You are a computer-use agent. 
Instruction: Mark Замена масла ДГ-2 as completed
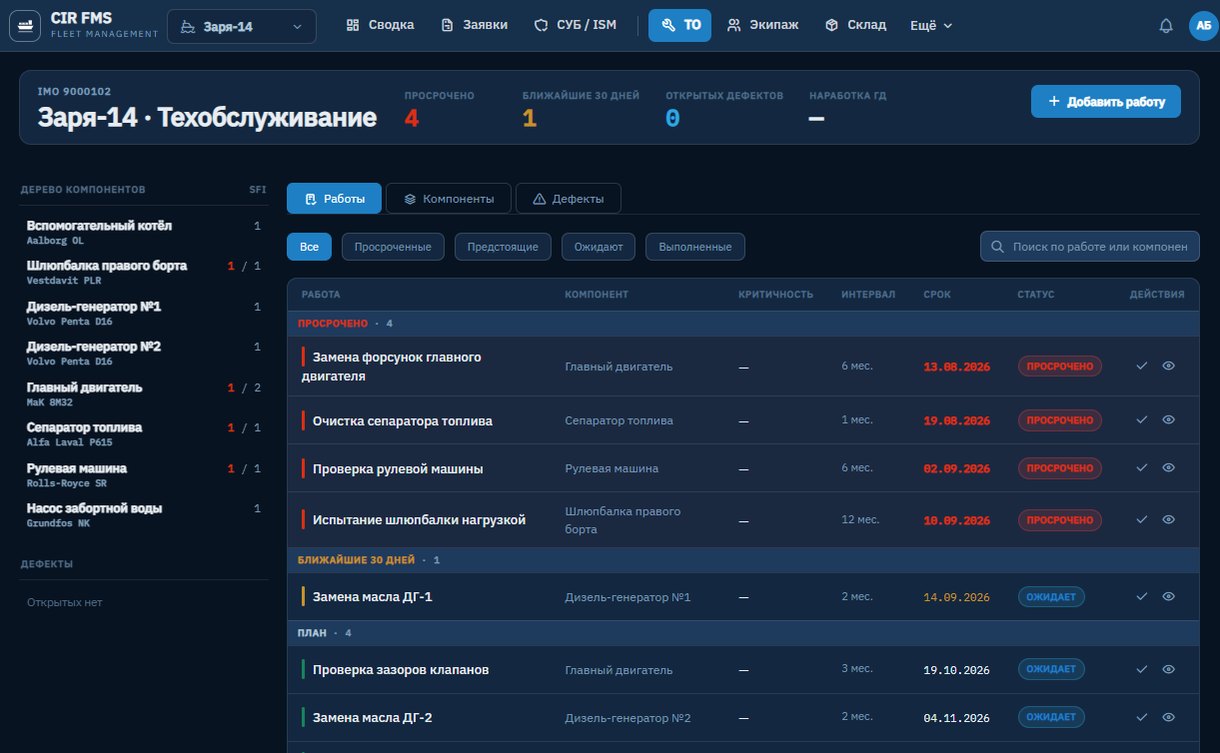[1141, 717]
